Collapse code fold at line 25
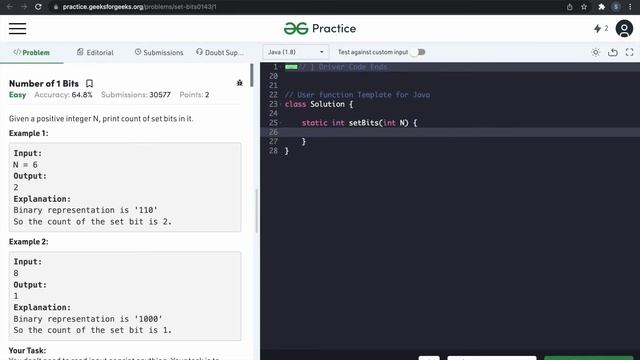This screenshot has height=360, width=640. point(281,123)
